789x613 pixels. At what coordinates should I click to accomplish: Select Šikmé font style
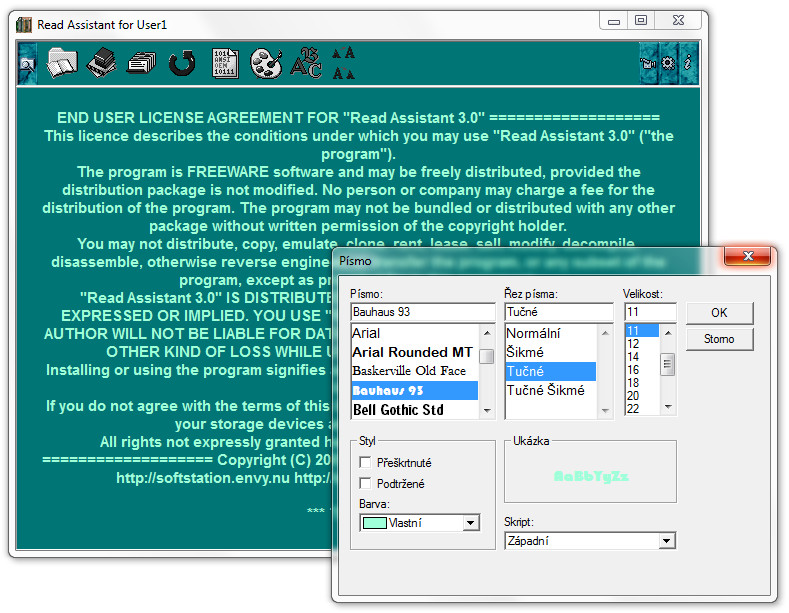550,352
